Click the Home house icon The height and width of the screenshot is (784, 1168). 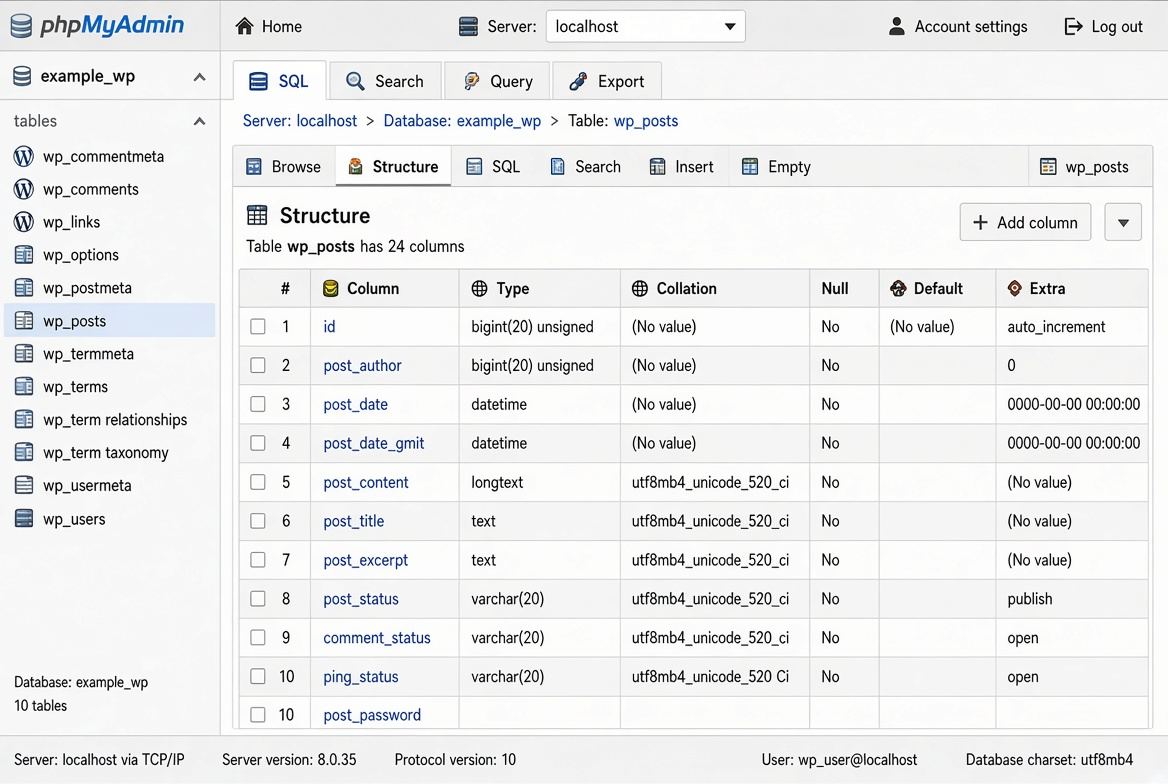click(x=244, y=26)
